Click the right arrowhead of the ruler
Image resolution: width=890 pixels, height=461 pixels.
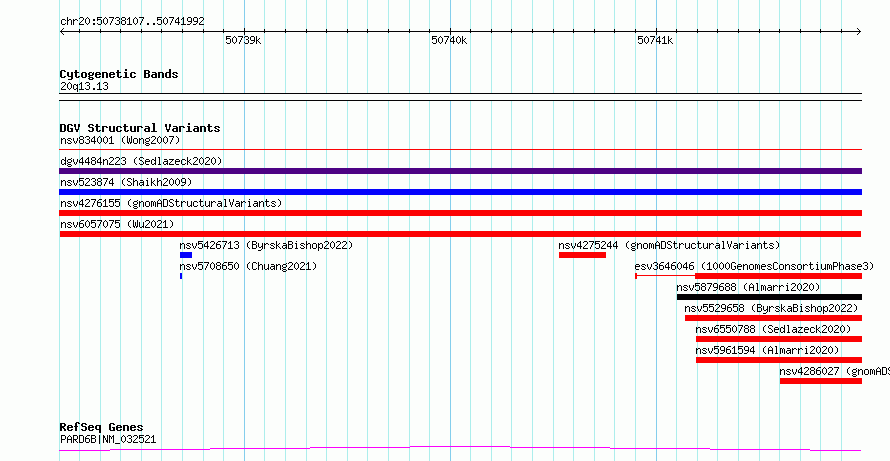click(859, 32)
